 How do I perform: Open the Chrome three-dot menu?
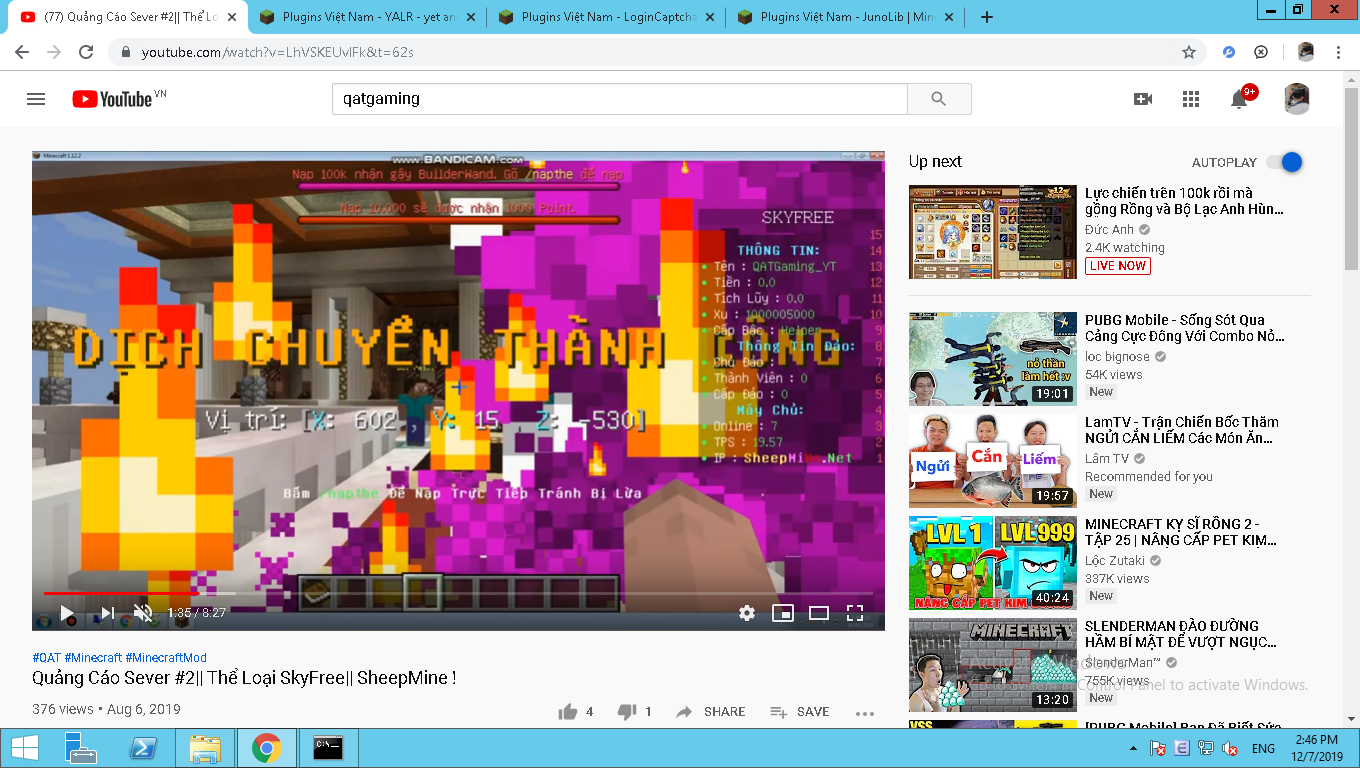1339,52
